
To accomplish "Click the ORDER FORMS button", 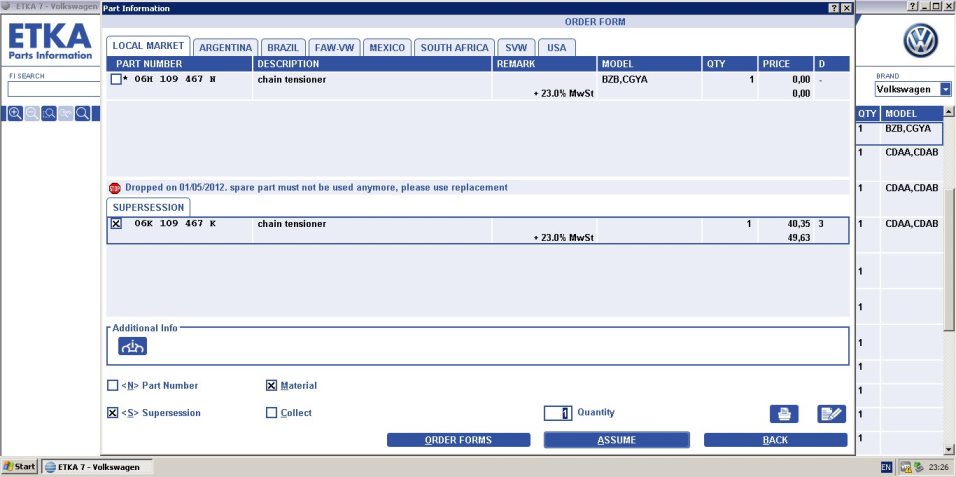I will coord(458,440).
